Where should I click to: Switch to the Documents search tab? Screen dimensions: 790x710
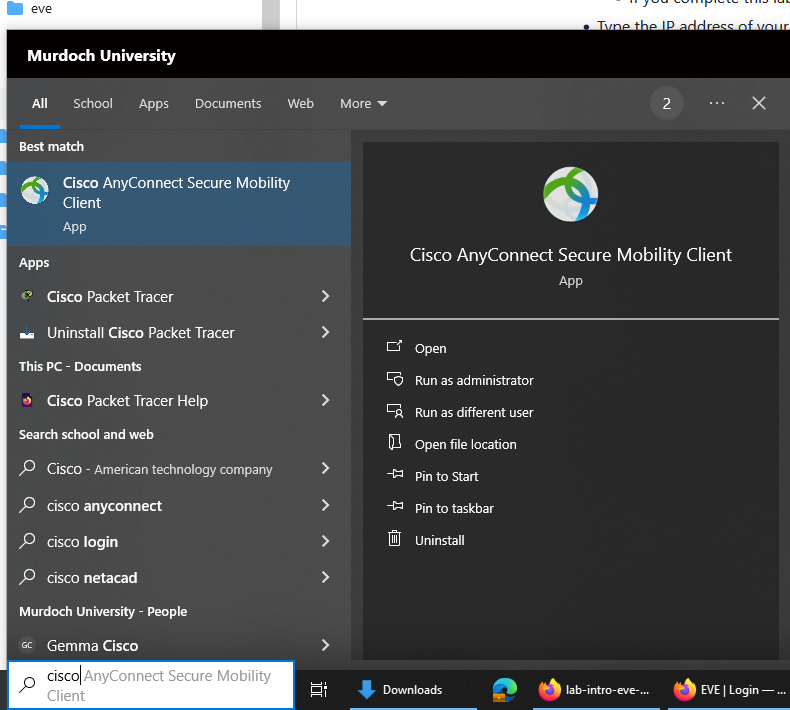click(228, 103)
